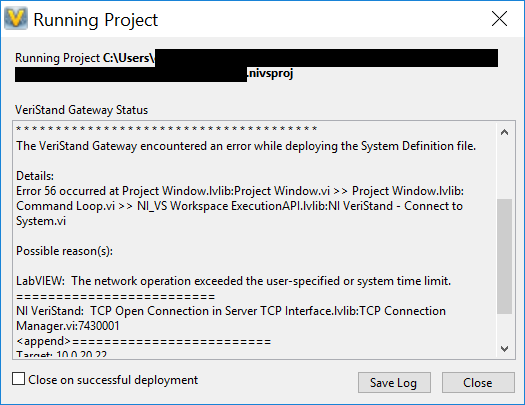Click the scroll-down arrow of status log

point(505,349)
